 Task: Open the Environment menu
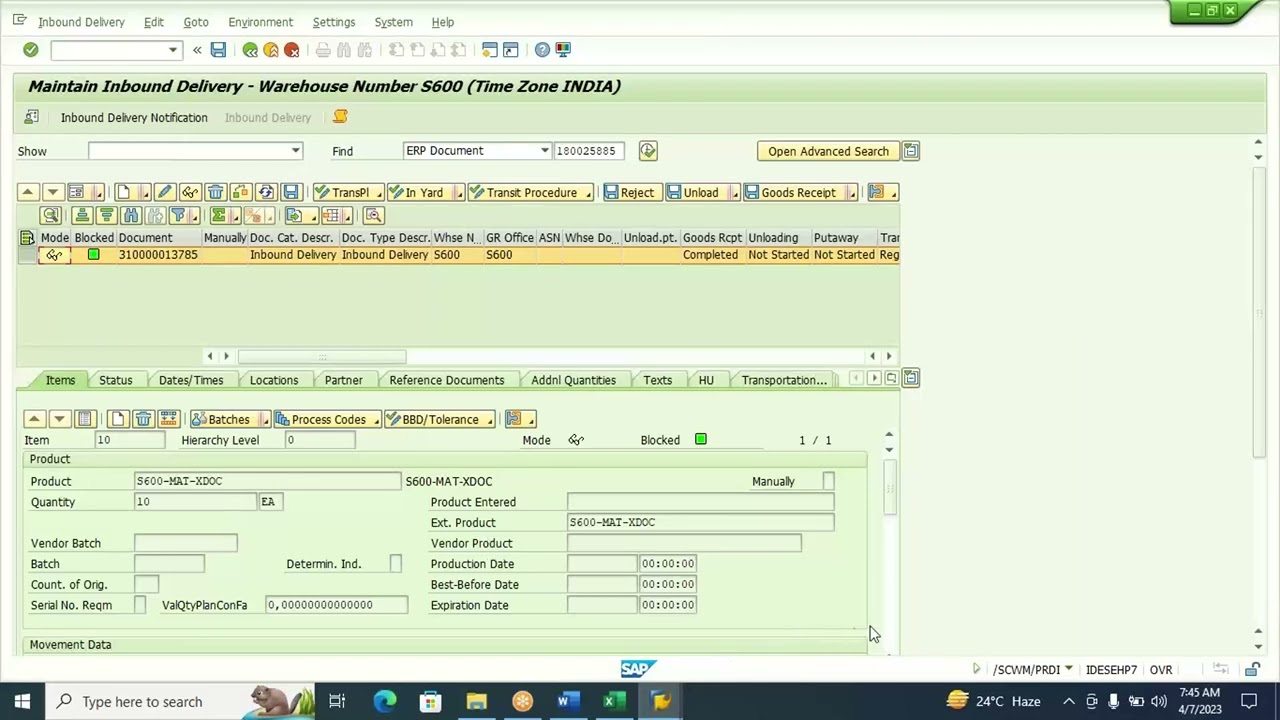point(260,22)
